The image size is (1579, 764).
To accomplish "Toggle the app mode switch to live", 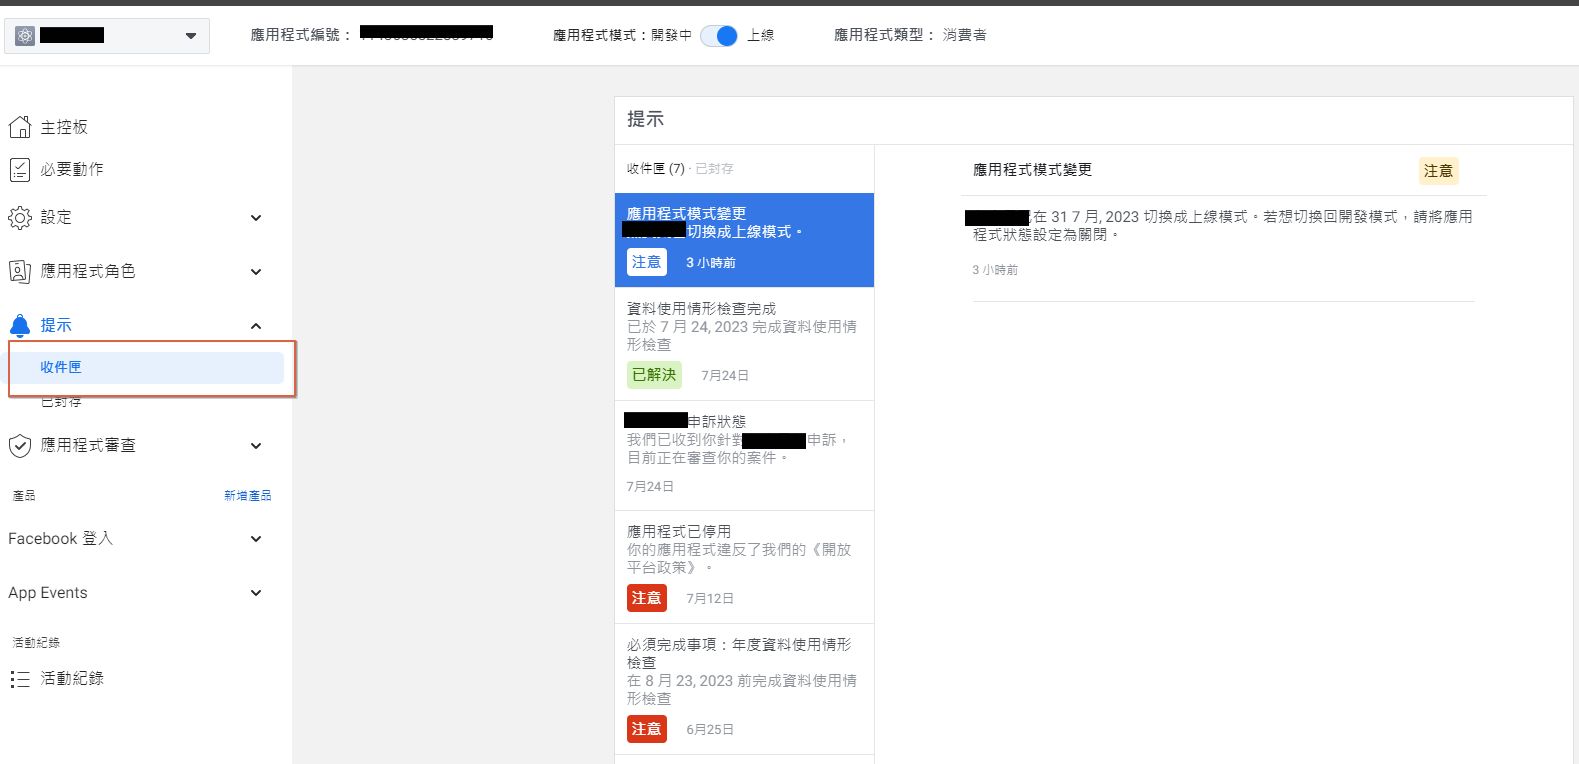I will point(719,36).
